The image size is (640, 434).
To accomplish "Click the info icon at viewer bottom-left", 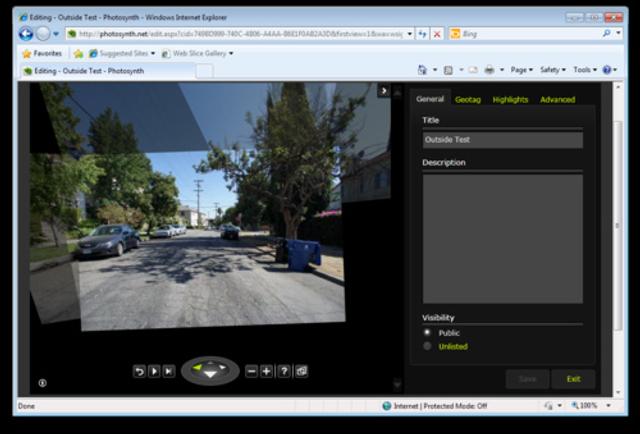I will (x=43, y=382).
